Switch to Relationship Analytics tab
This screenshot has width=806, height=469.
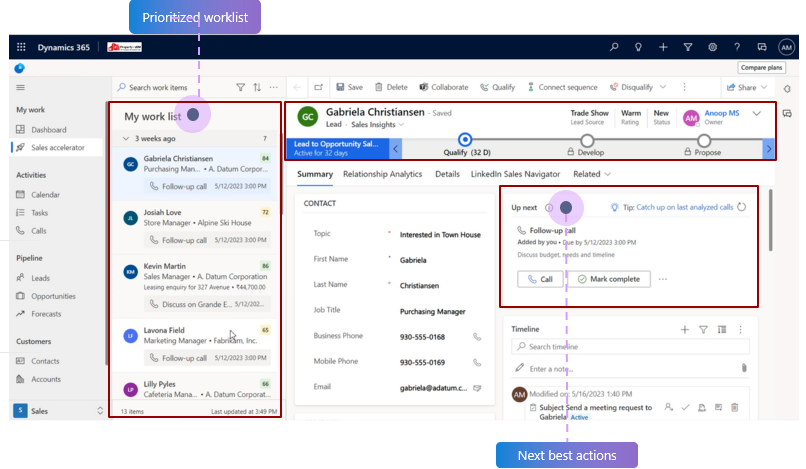pyautogui.click(x=382, y=174)
